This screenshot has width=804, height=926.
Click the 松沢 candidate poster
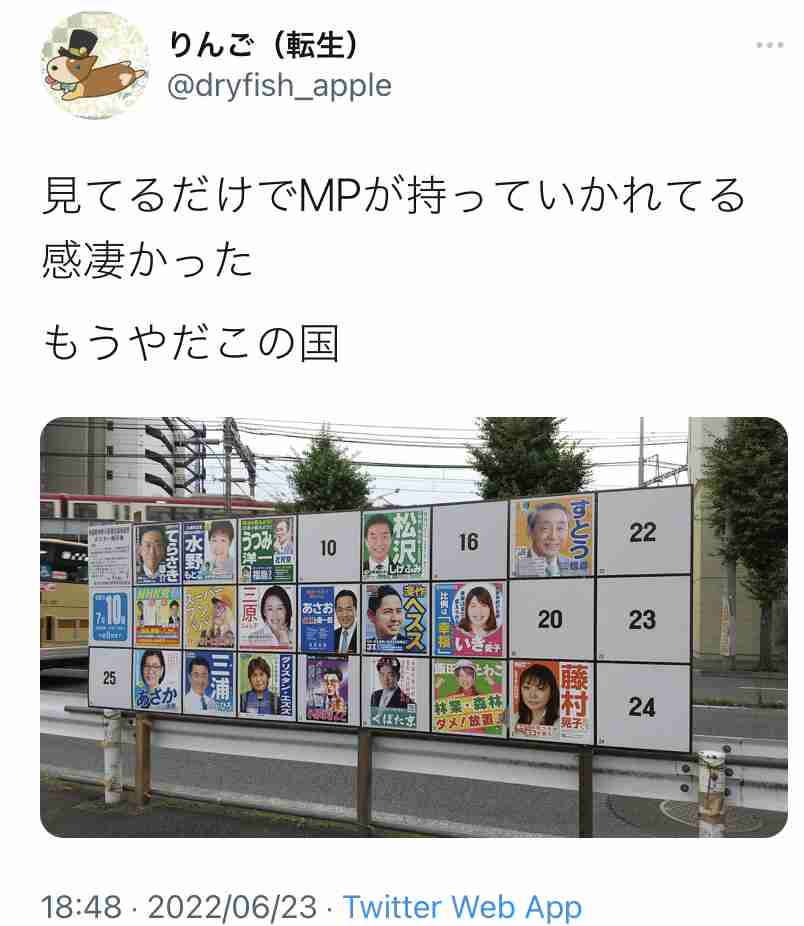click(396, 544)
